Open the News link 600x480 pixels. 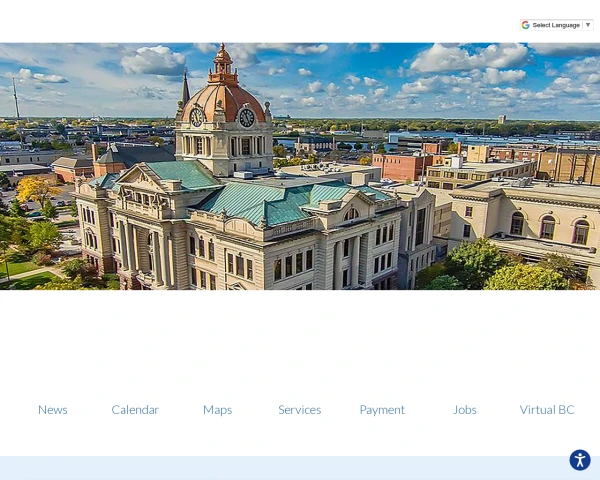click(53, 410)
